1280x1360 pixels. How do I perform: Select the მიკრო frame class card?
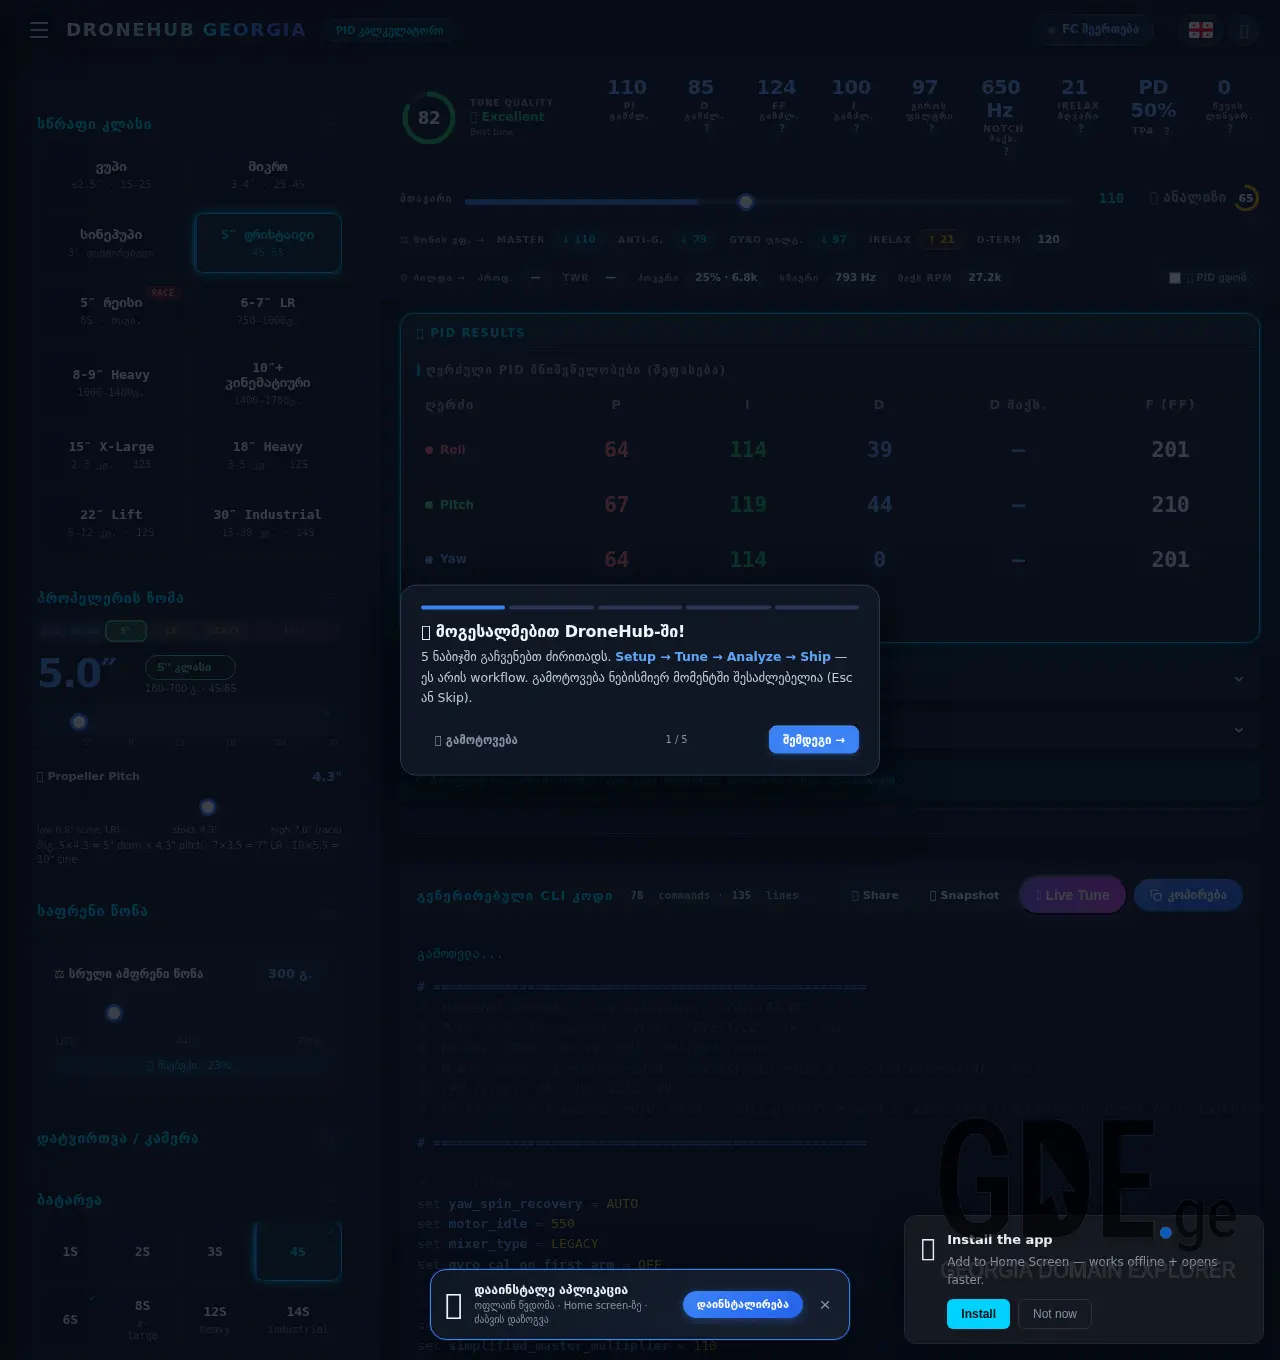268,174
